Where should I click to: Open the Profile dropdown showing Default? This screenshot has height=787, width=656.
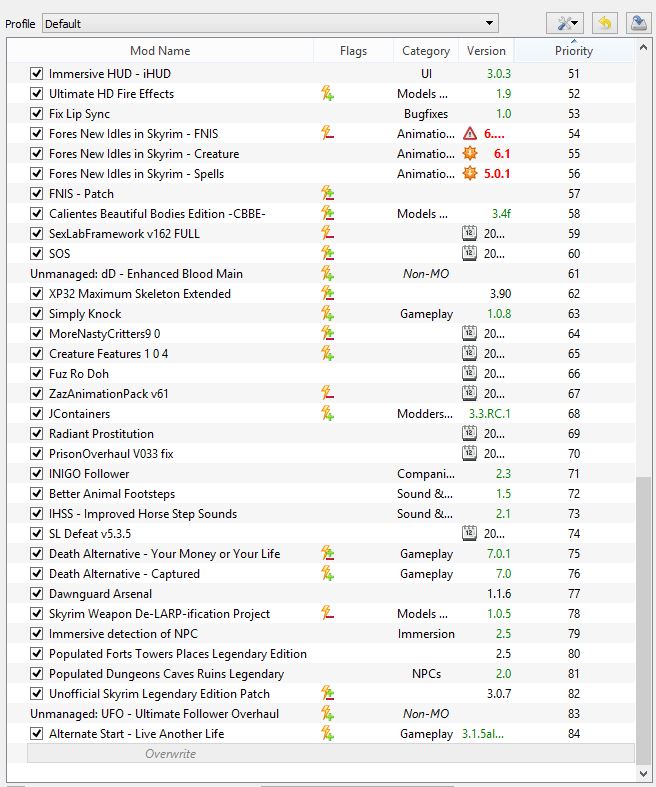270,24
